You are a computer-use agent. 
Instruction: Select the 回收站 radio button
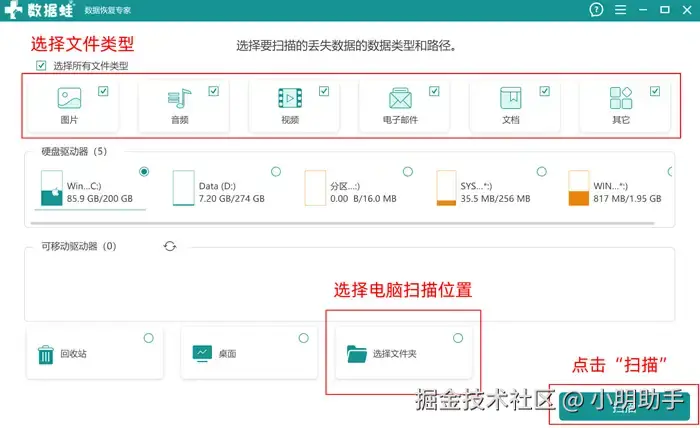pyautogui.click(x=149, y=338)
